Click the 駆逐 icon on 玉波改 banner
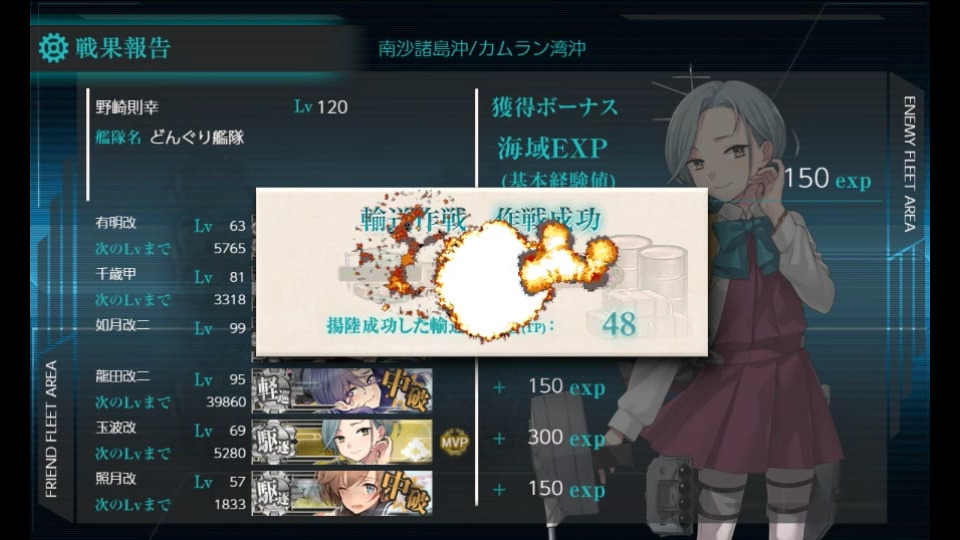This screenshot has width=960, height=540. pos(272,442)
